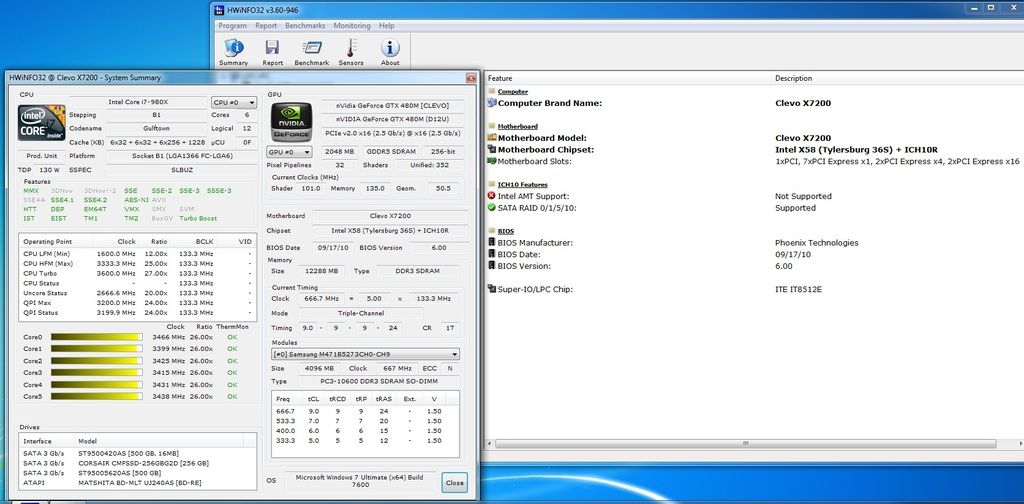Select the MATSHITA BD-MLT UJ240AS drive row

pyautogui.click(x=138, y=482)
